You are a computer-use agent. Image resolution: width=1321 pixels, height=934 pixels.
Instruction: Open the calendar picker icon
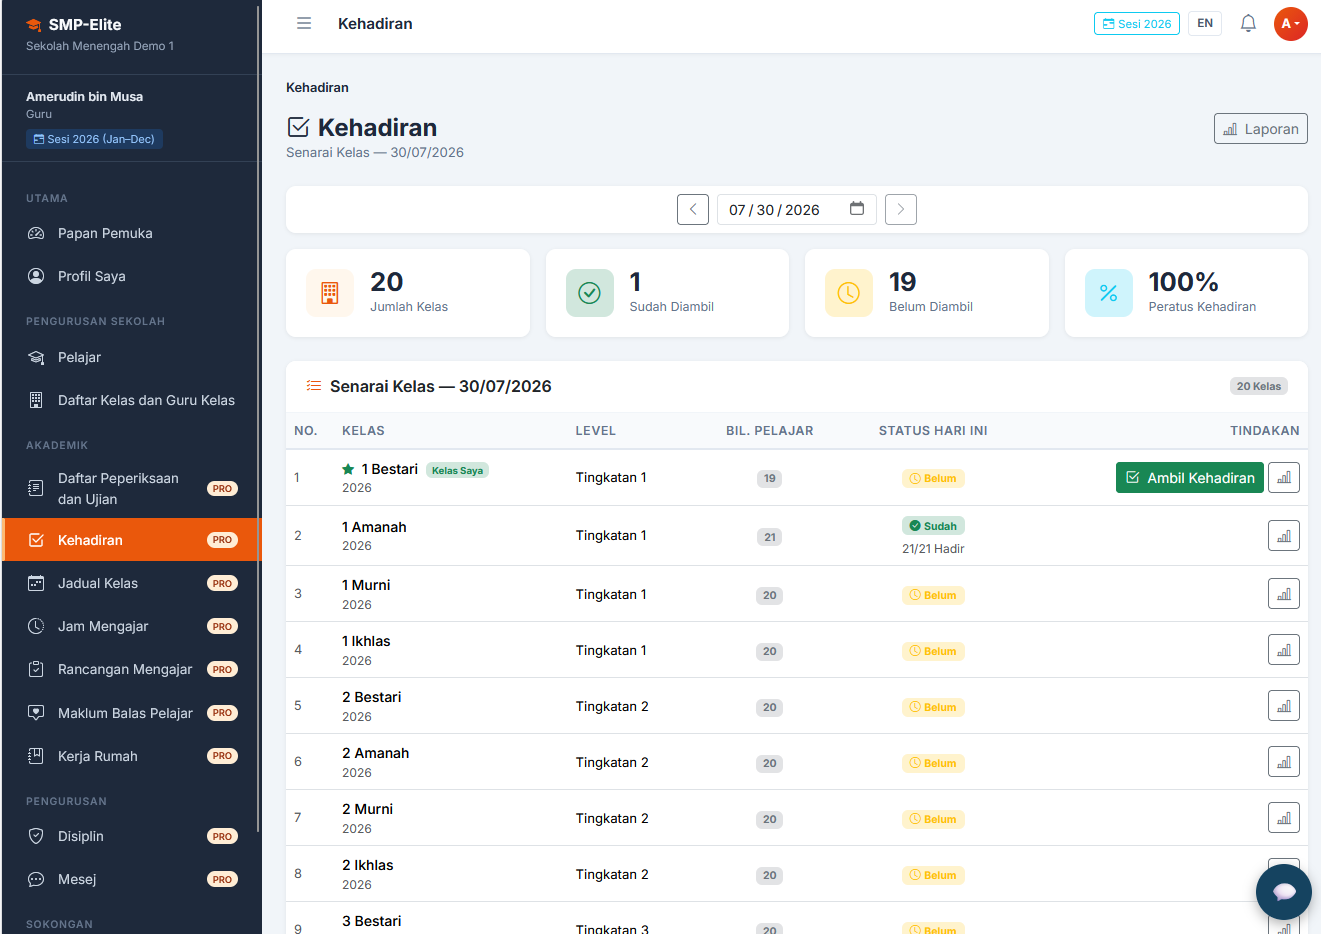coord(857,209)
